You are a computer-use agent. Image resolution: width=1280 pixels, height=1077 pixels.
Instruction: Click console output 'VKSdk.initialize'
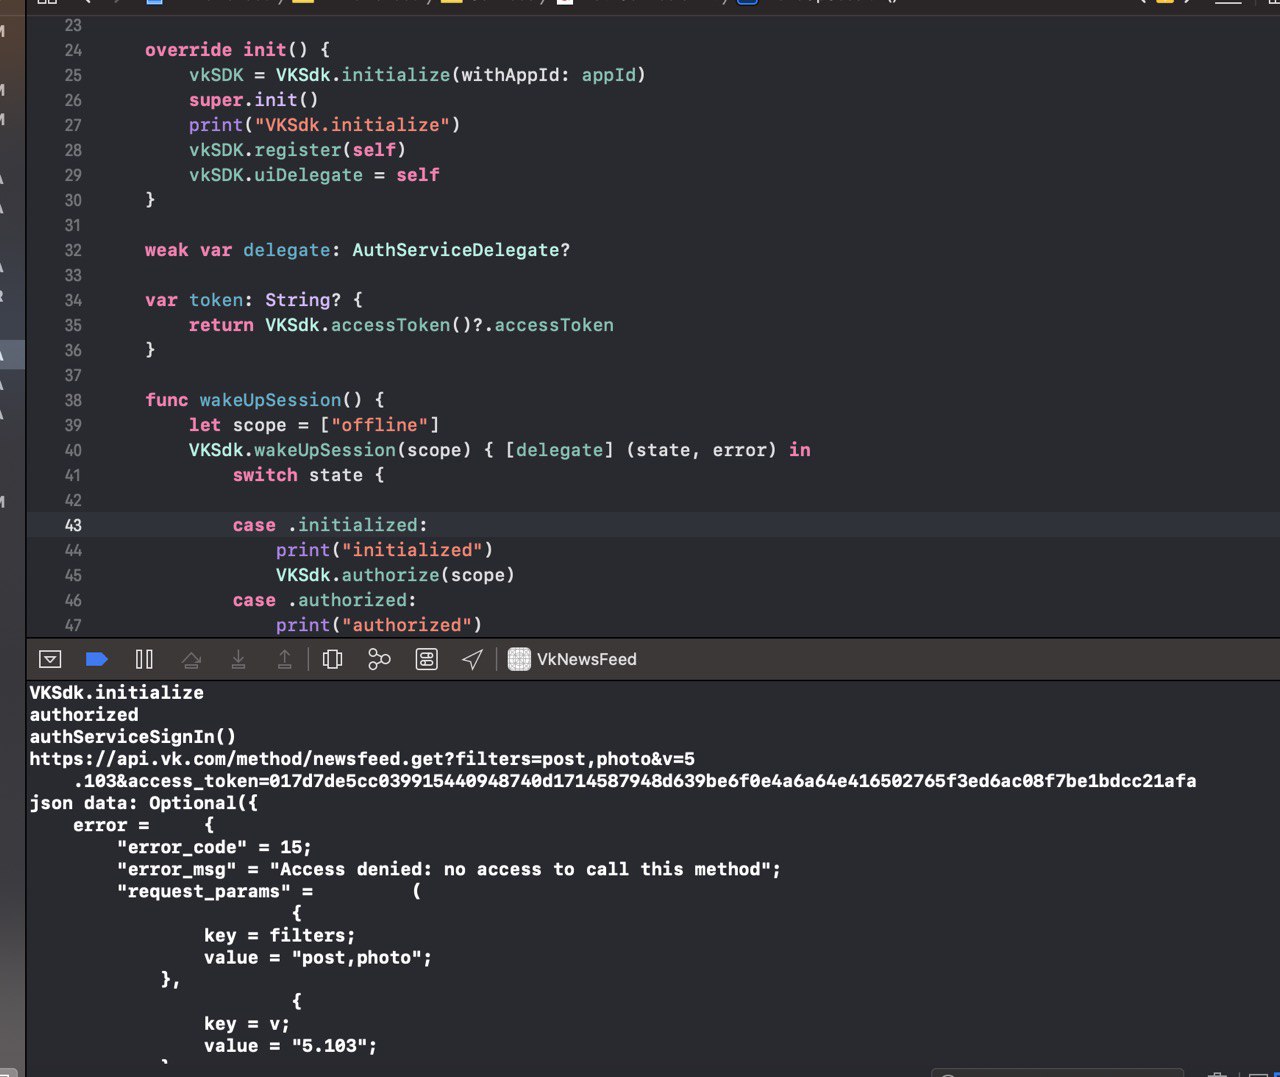(116, 693)
